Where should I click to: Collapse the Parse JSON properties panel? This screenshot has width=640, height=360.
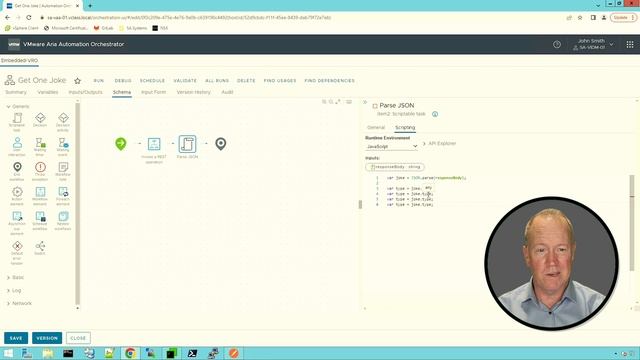click(365, 102)
